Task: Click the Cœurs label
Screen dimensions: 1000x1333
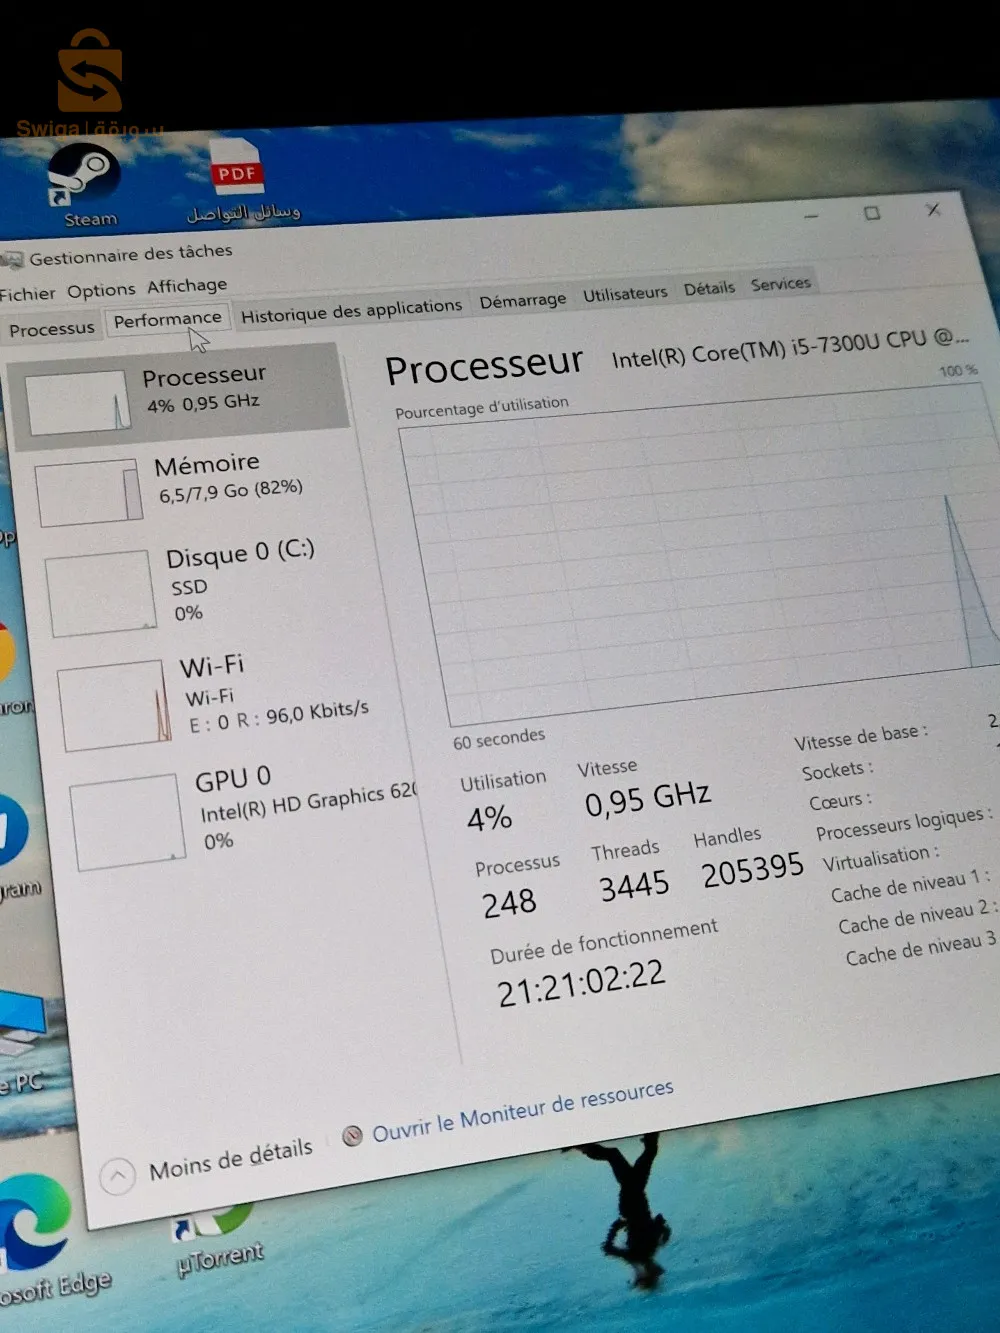Action: pos(840,801)
